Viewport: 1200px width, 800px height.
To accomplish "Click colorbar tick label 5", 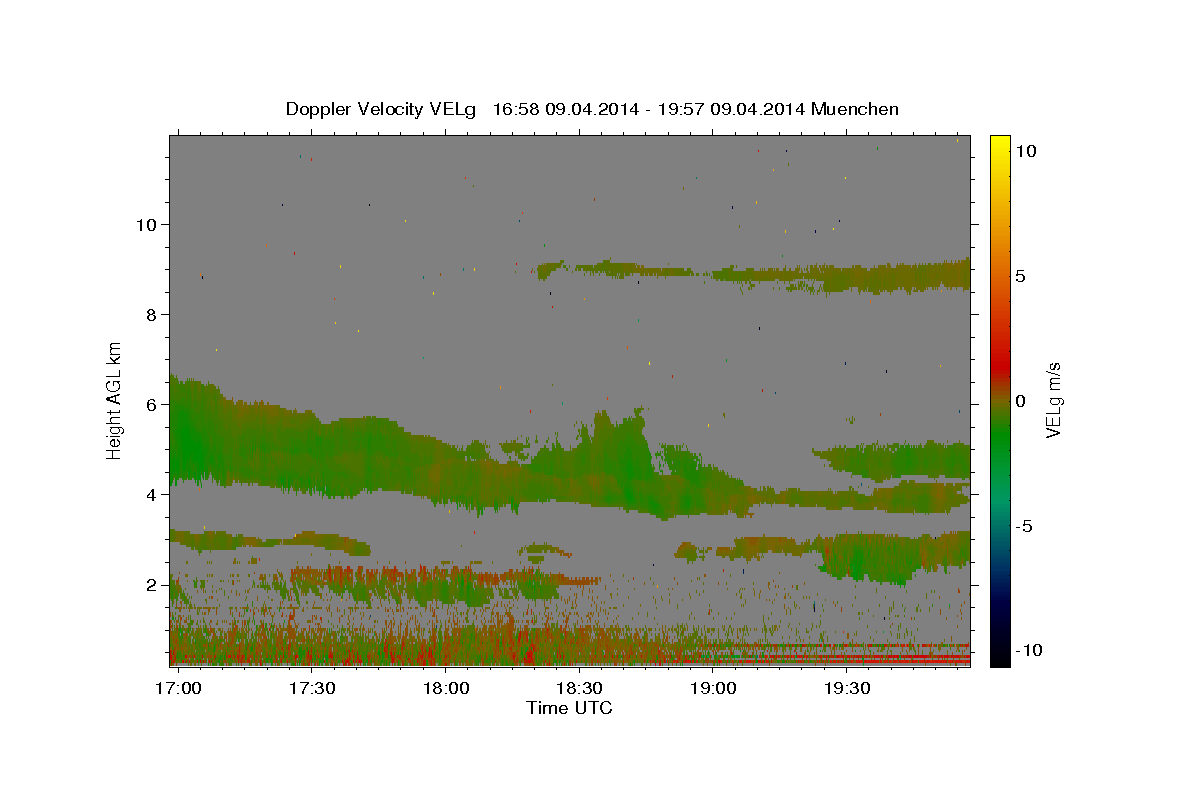I will click(x=1020, y=275).
